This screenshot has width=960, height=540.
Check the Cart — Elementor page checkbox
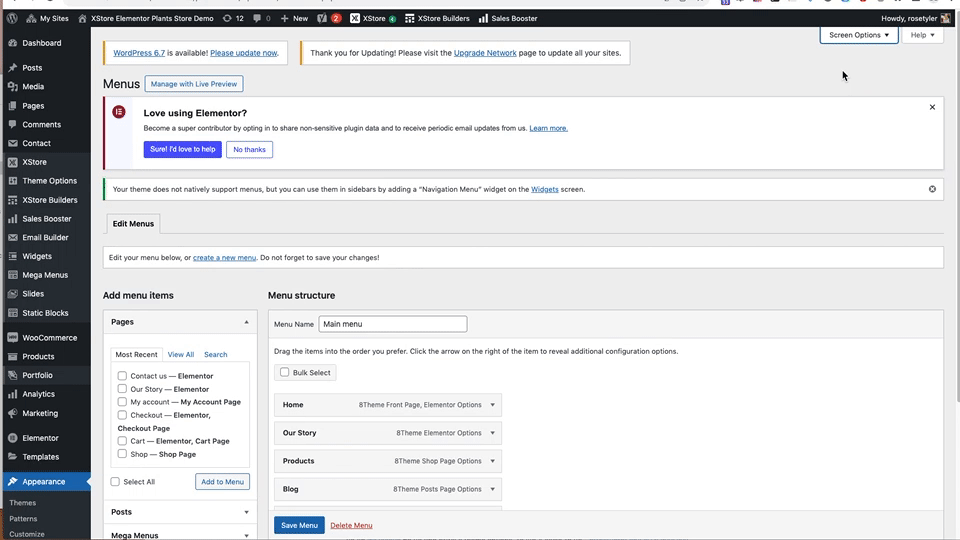(122, 441)
